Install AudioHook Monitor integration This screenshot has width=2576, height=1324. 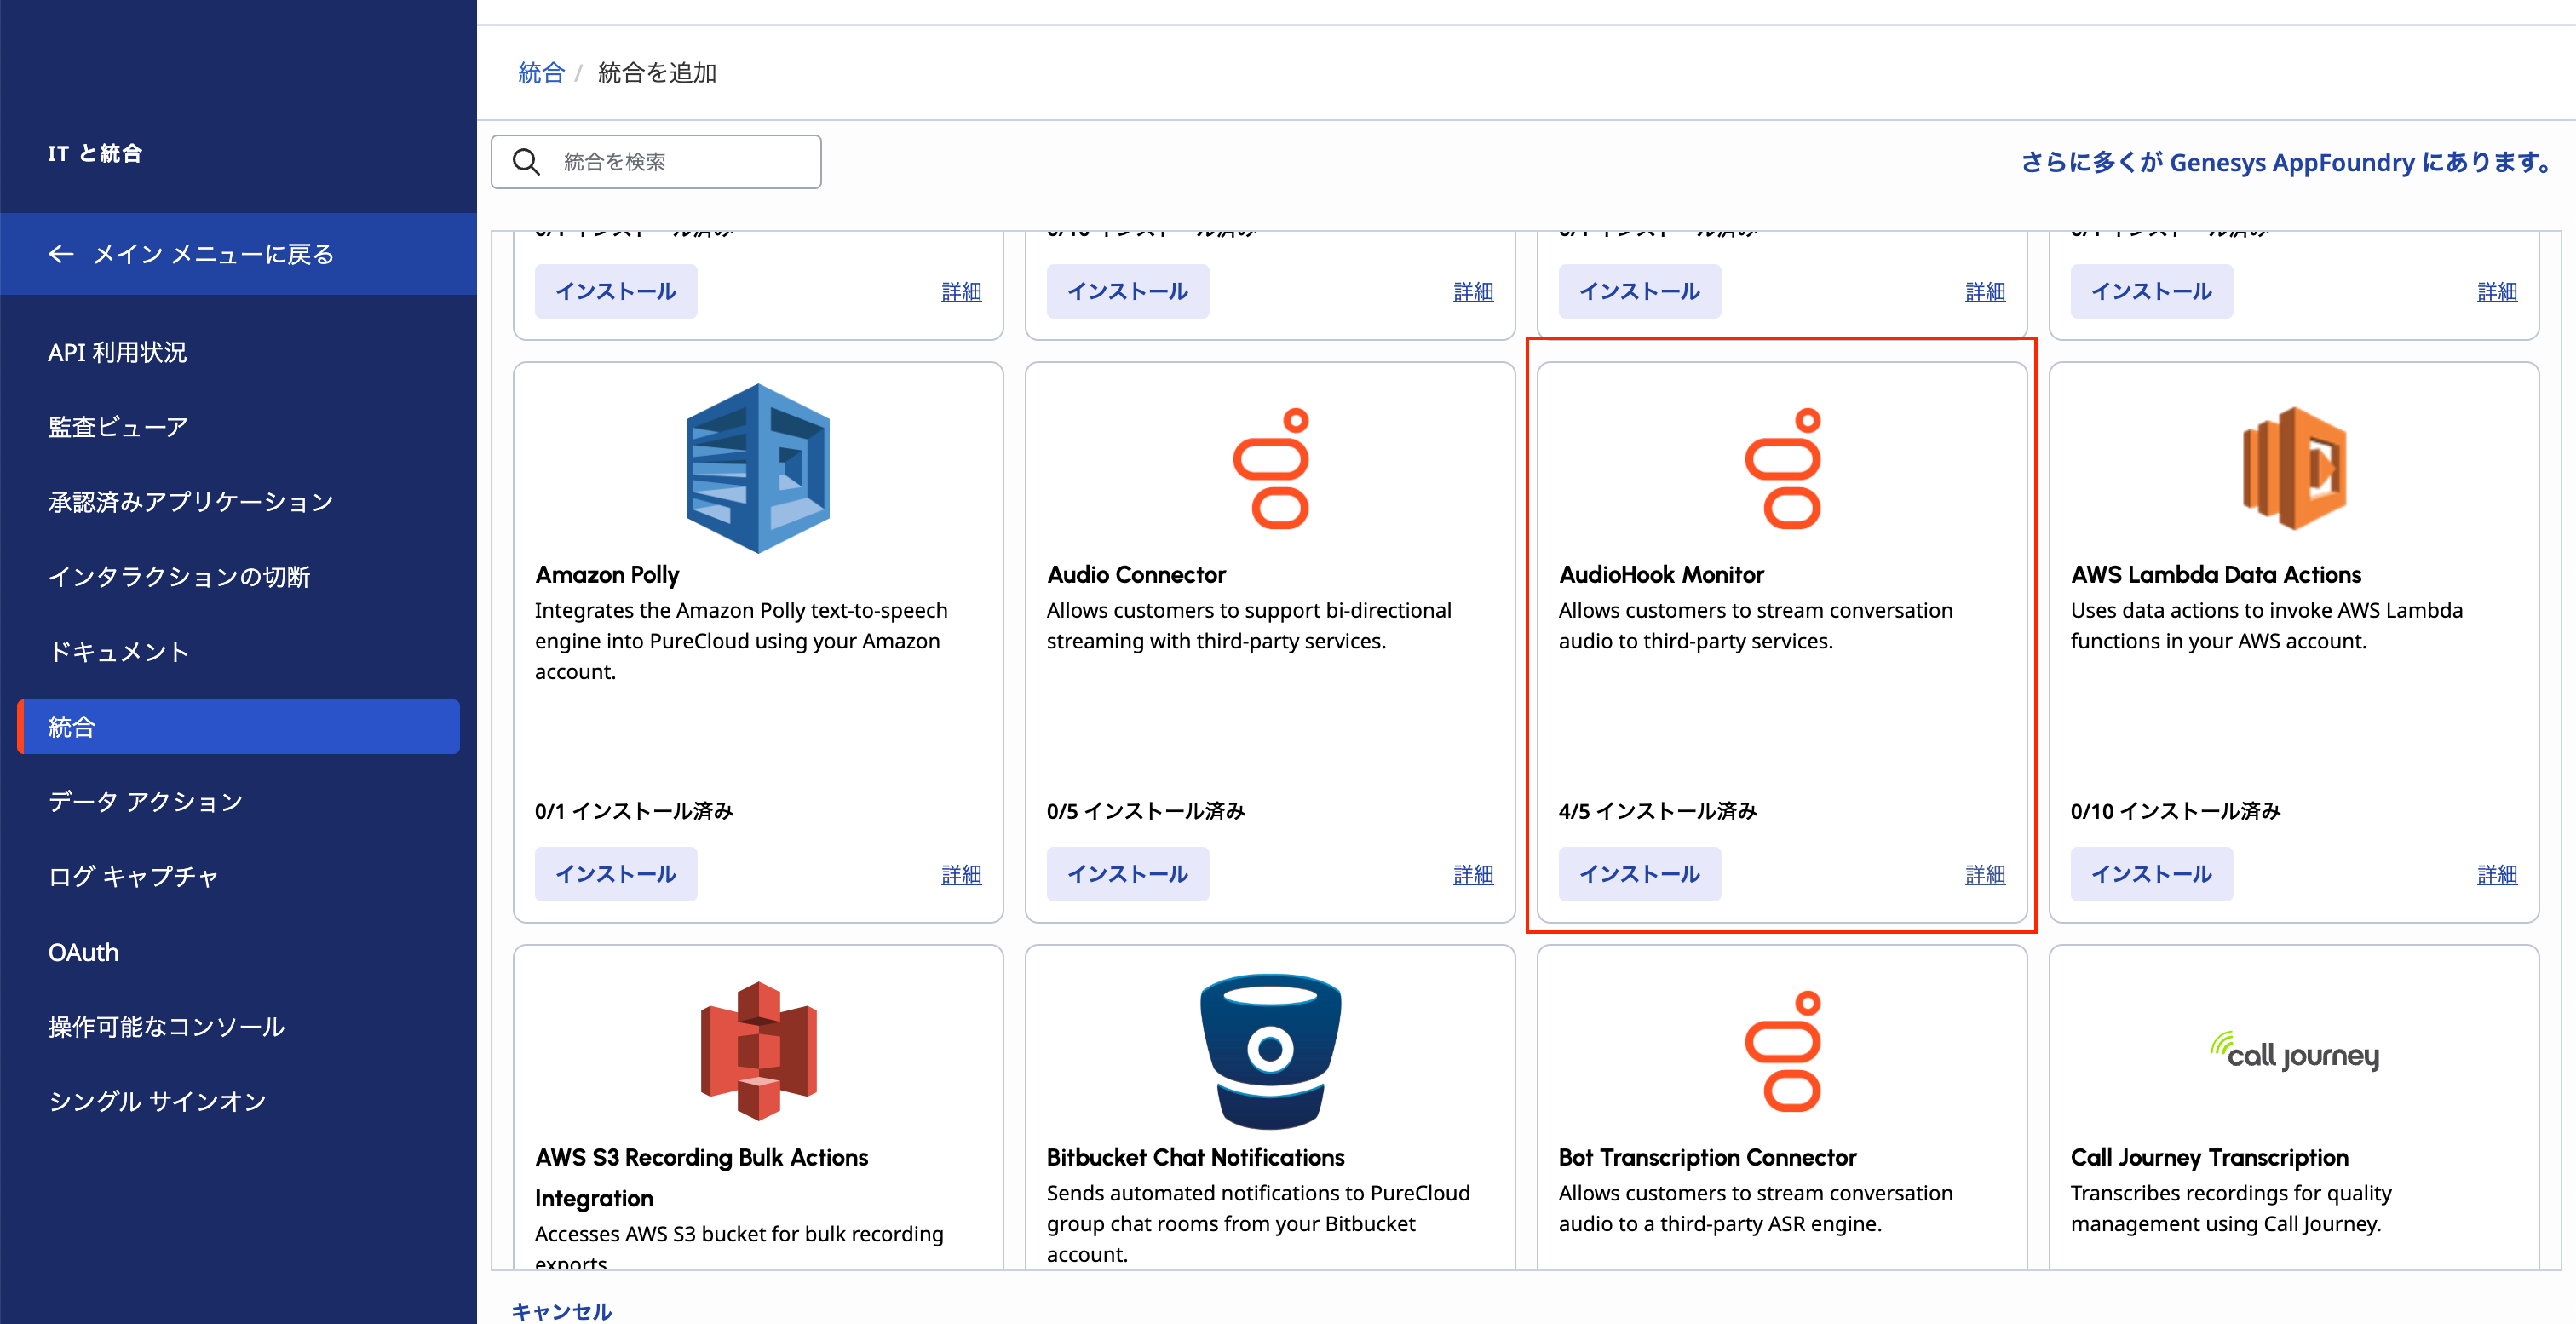[1640, 874]
